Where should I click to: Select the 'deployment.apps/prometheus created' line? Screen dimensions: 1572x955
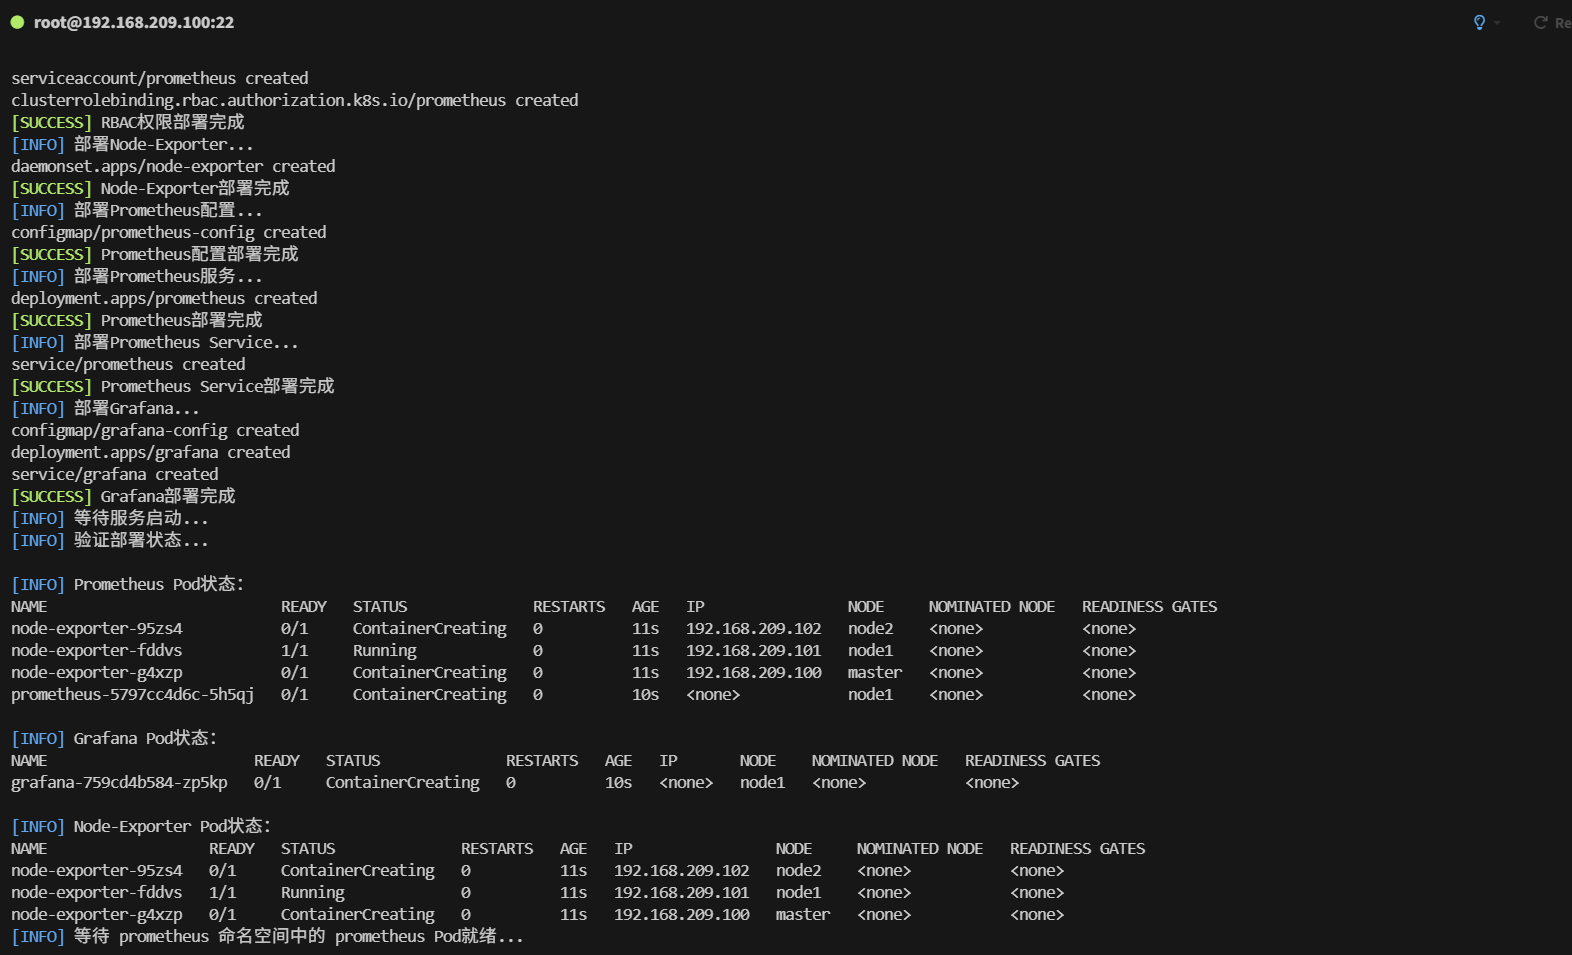pos(164,298)
